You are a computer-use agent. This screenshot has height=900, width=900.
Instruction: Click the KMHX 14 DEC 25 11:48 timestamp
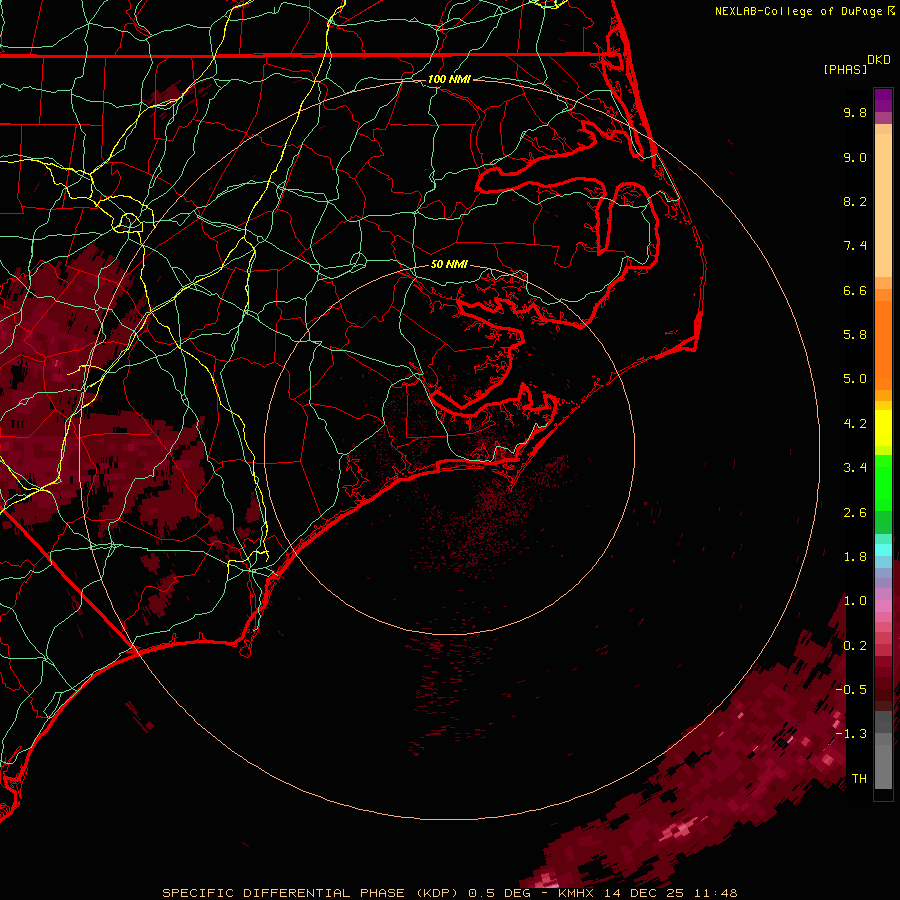pos(647,893)
